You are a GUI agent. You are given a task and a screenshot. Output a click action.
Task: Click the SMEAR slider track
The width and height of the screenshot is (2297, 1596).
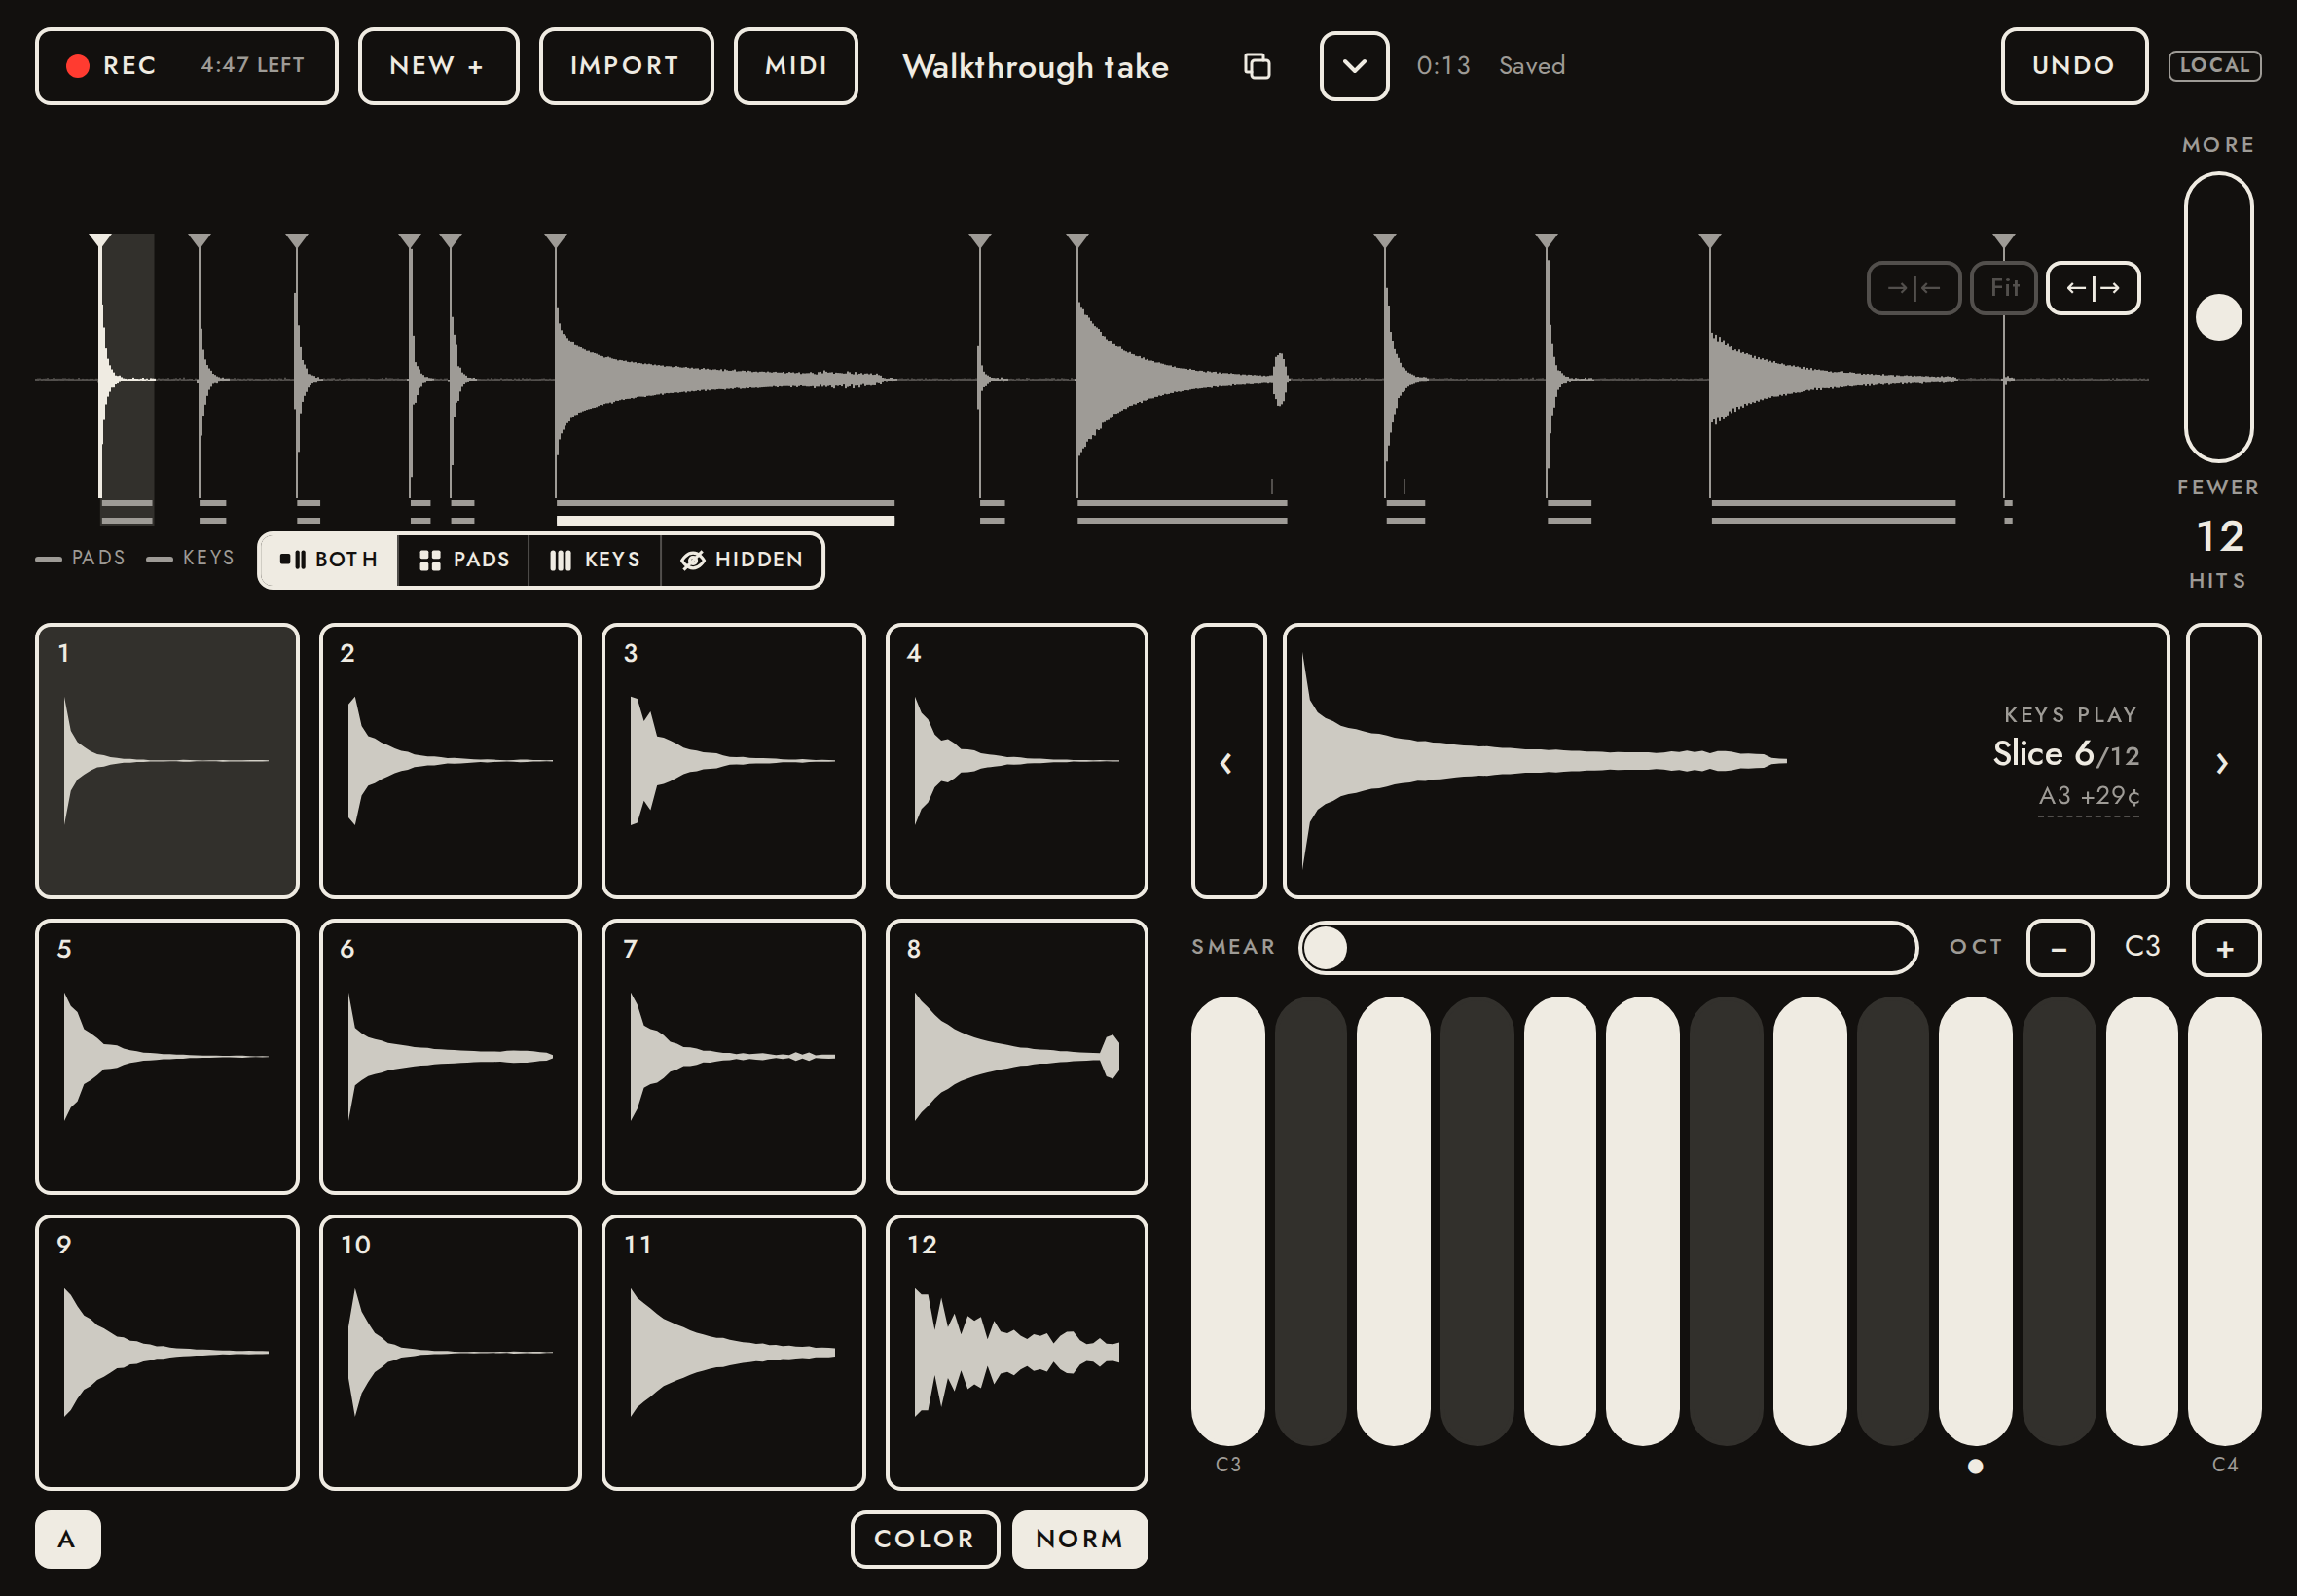coord(1608,948)
